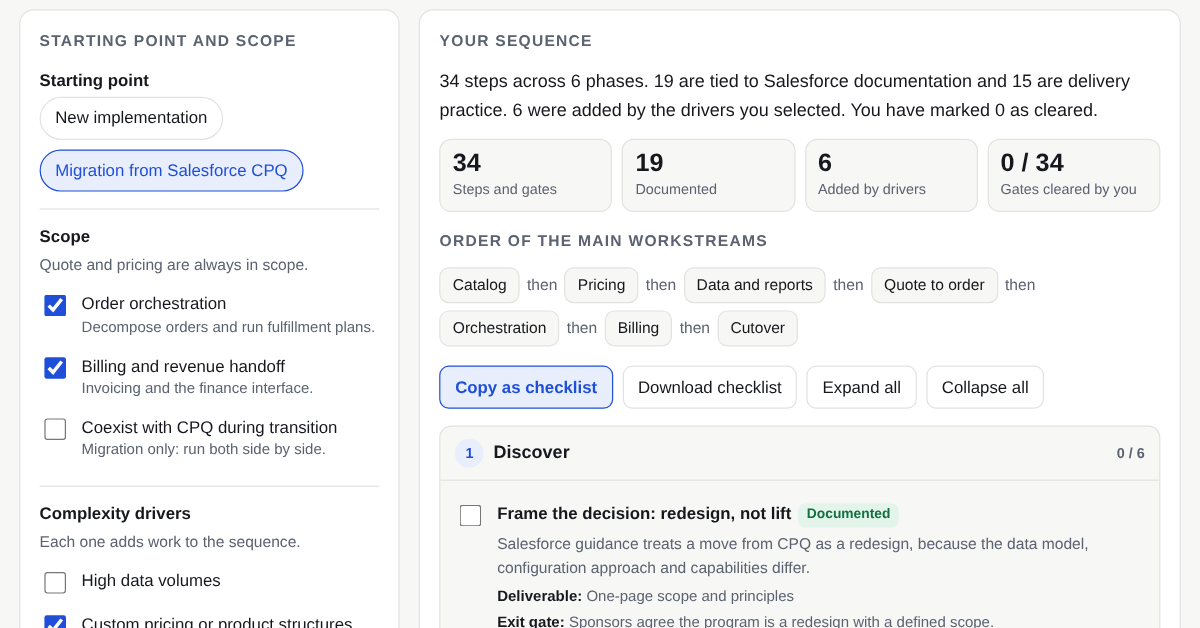Click Download checklist button
Screen dimensions: 1200x628
click(710, 387)
